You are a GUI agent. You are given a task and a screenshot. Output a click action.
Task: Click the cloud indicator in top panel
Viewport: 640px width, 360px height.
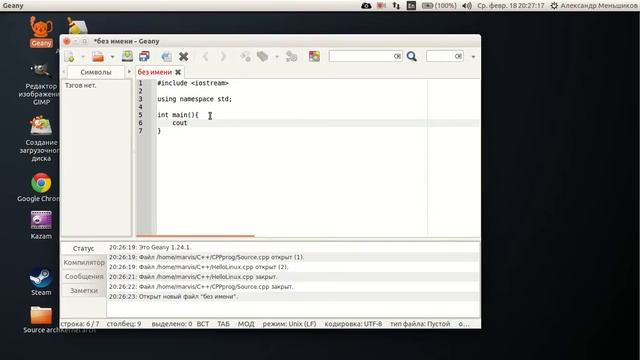click(x=366, y=6)
